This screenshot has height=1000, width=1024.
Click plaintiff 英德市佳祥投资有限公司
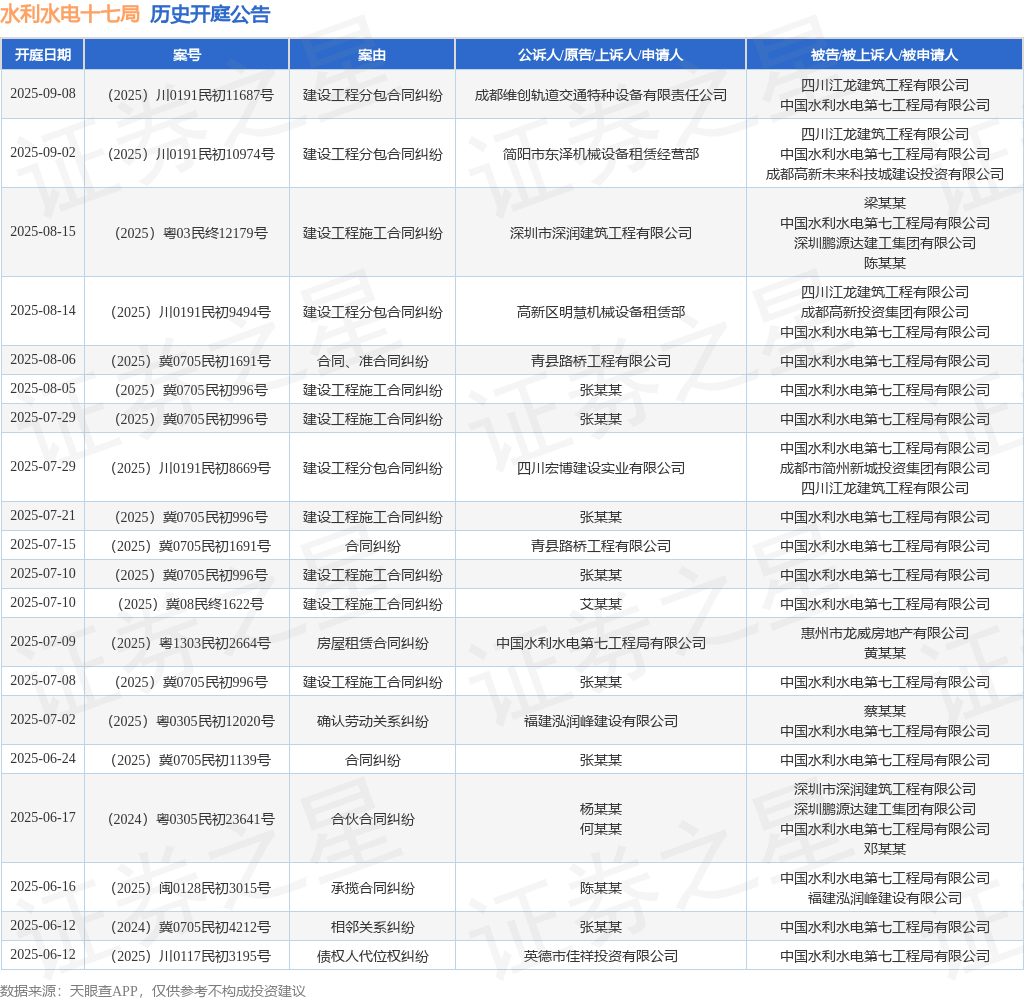(600, 956)
